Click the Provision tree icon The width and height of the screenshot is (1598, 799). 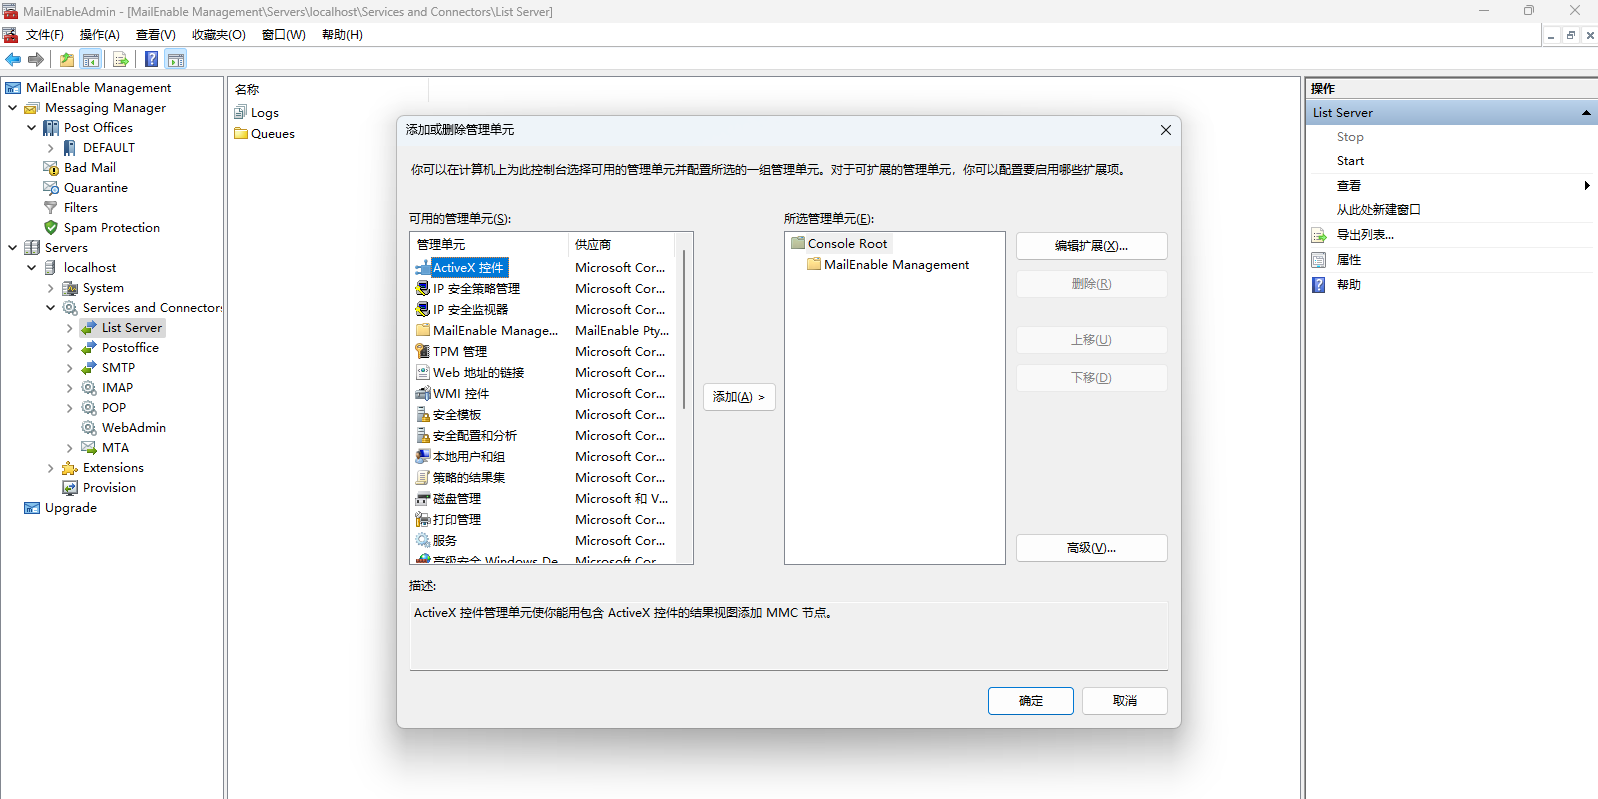[70, 488]
